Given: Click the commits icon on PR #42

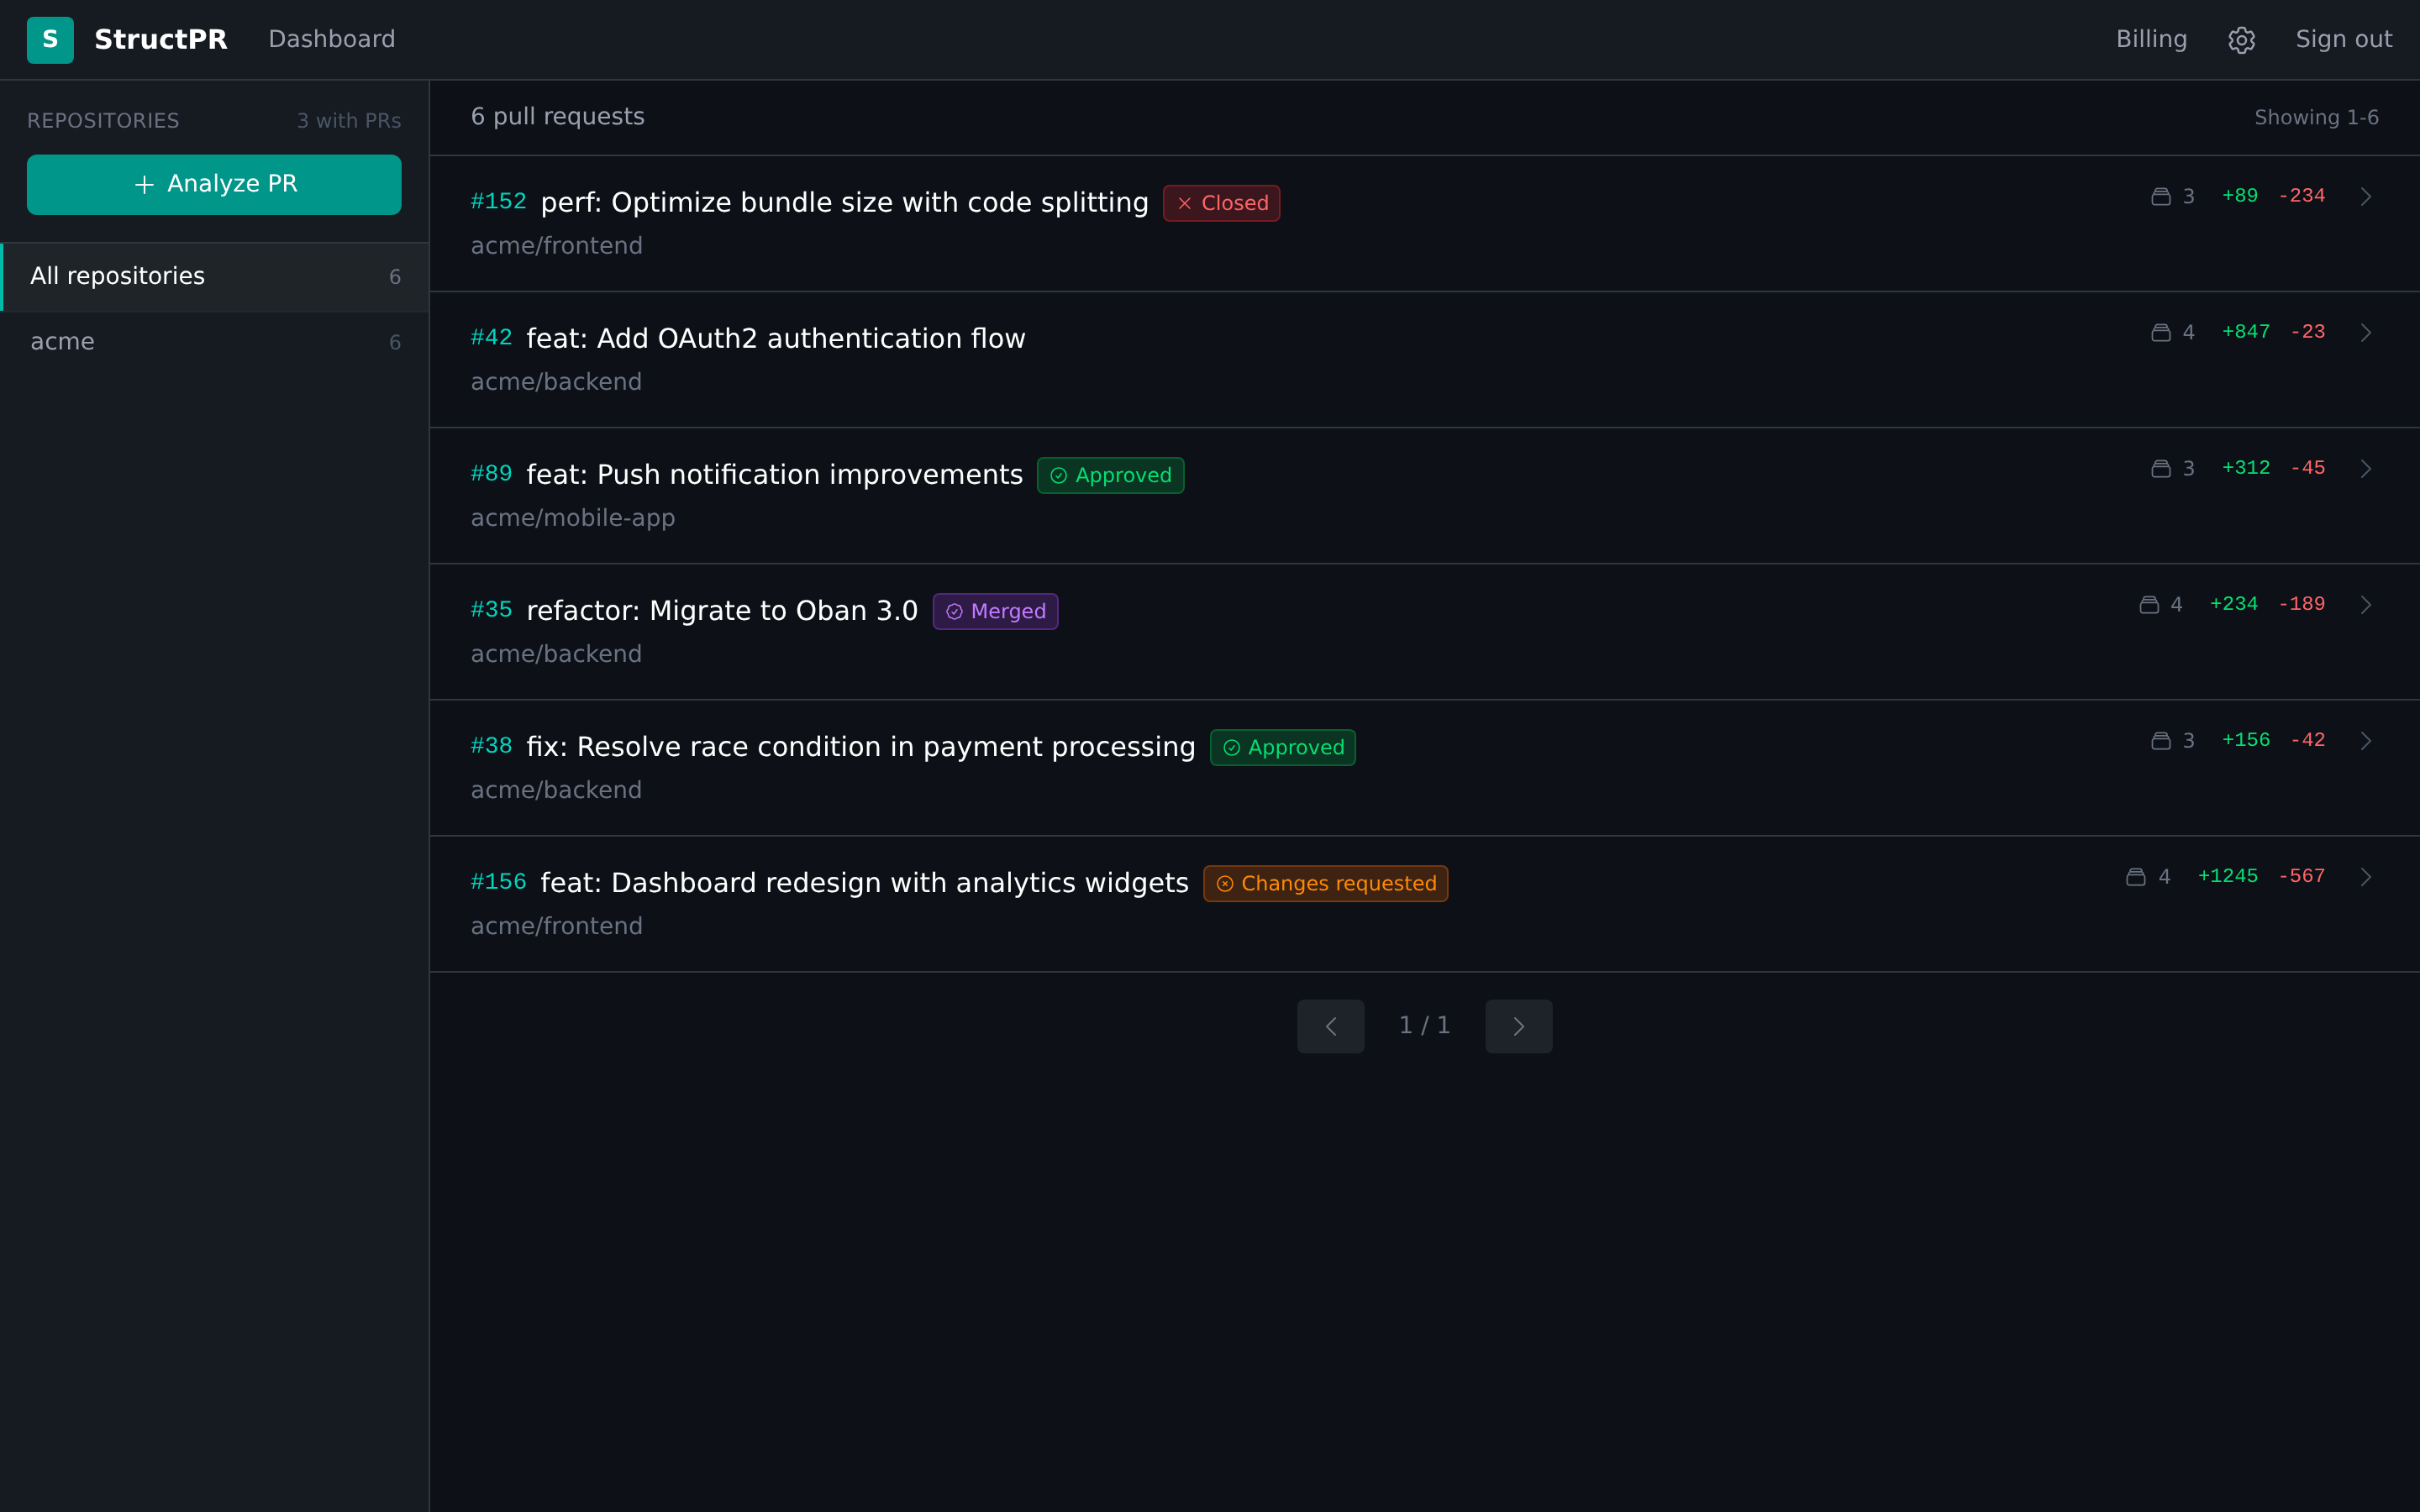Looking at the screenshot, I should (x=2161, y=332).
